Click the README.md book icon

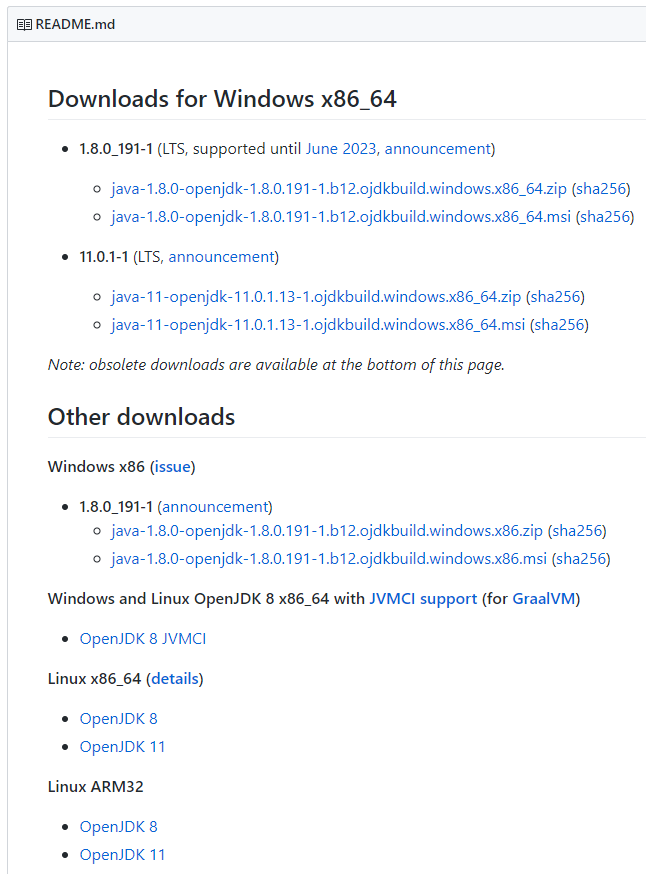click(24, 25)
